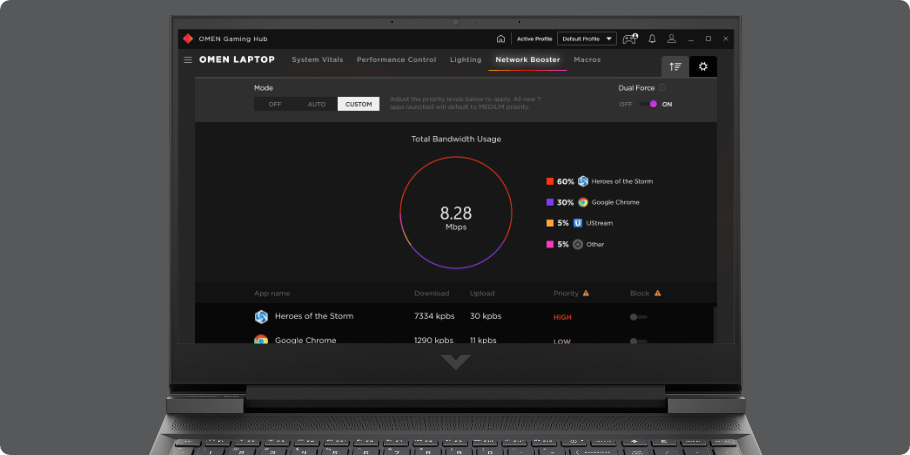
Task: Click the Other app icon in legend
Action: [578, 244]
